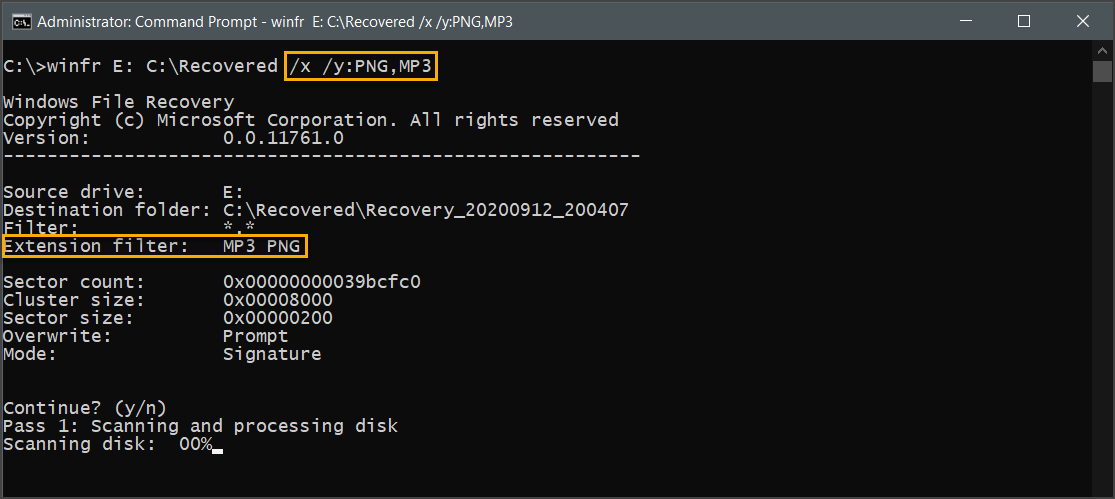Click the Destination folder path

click(425, 210)
